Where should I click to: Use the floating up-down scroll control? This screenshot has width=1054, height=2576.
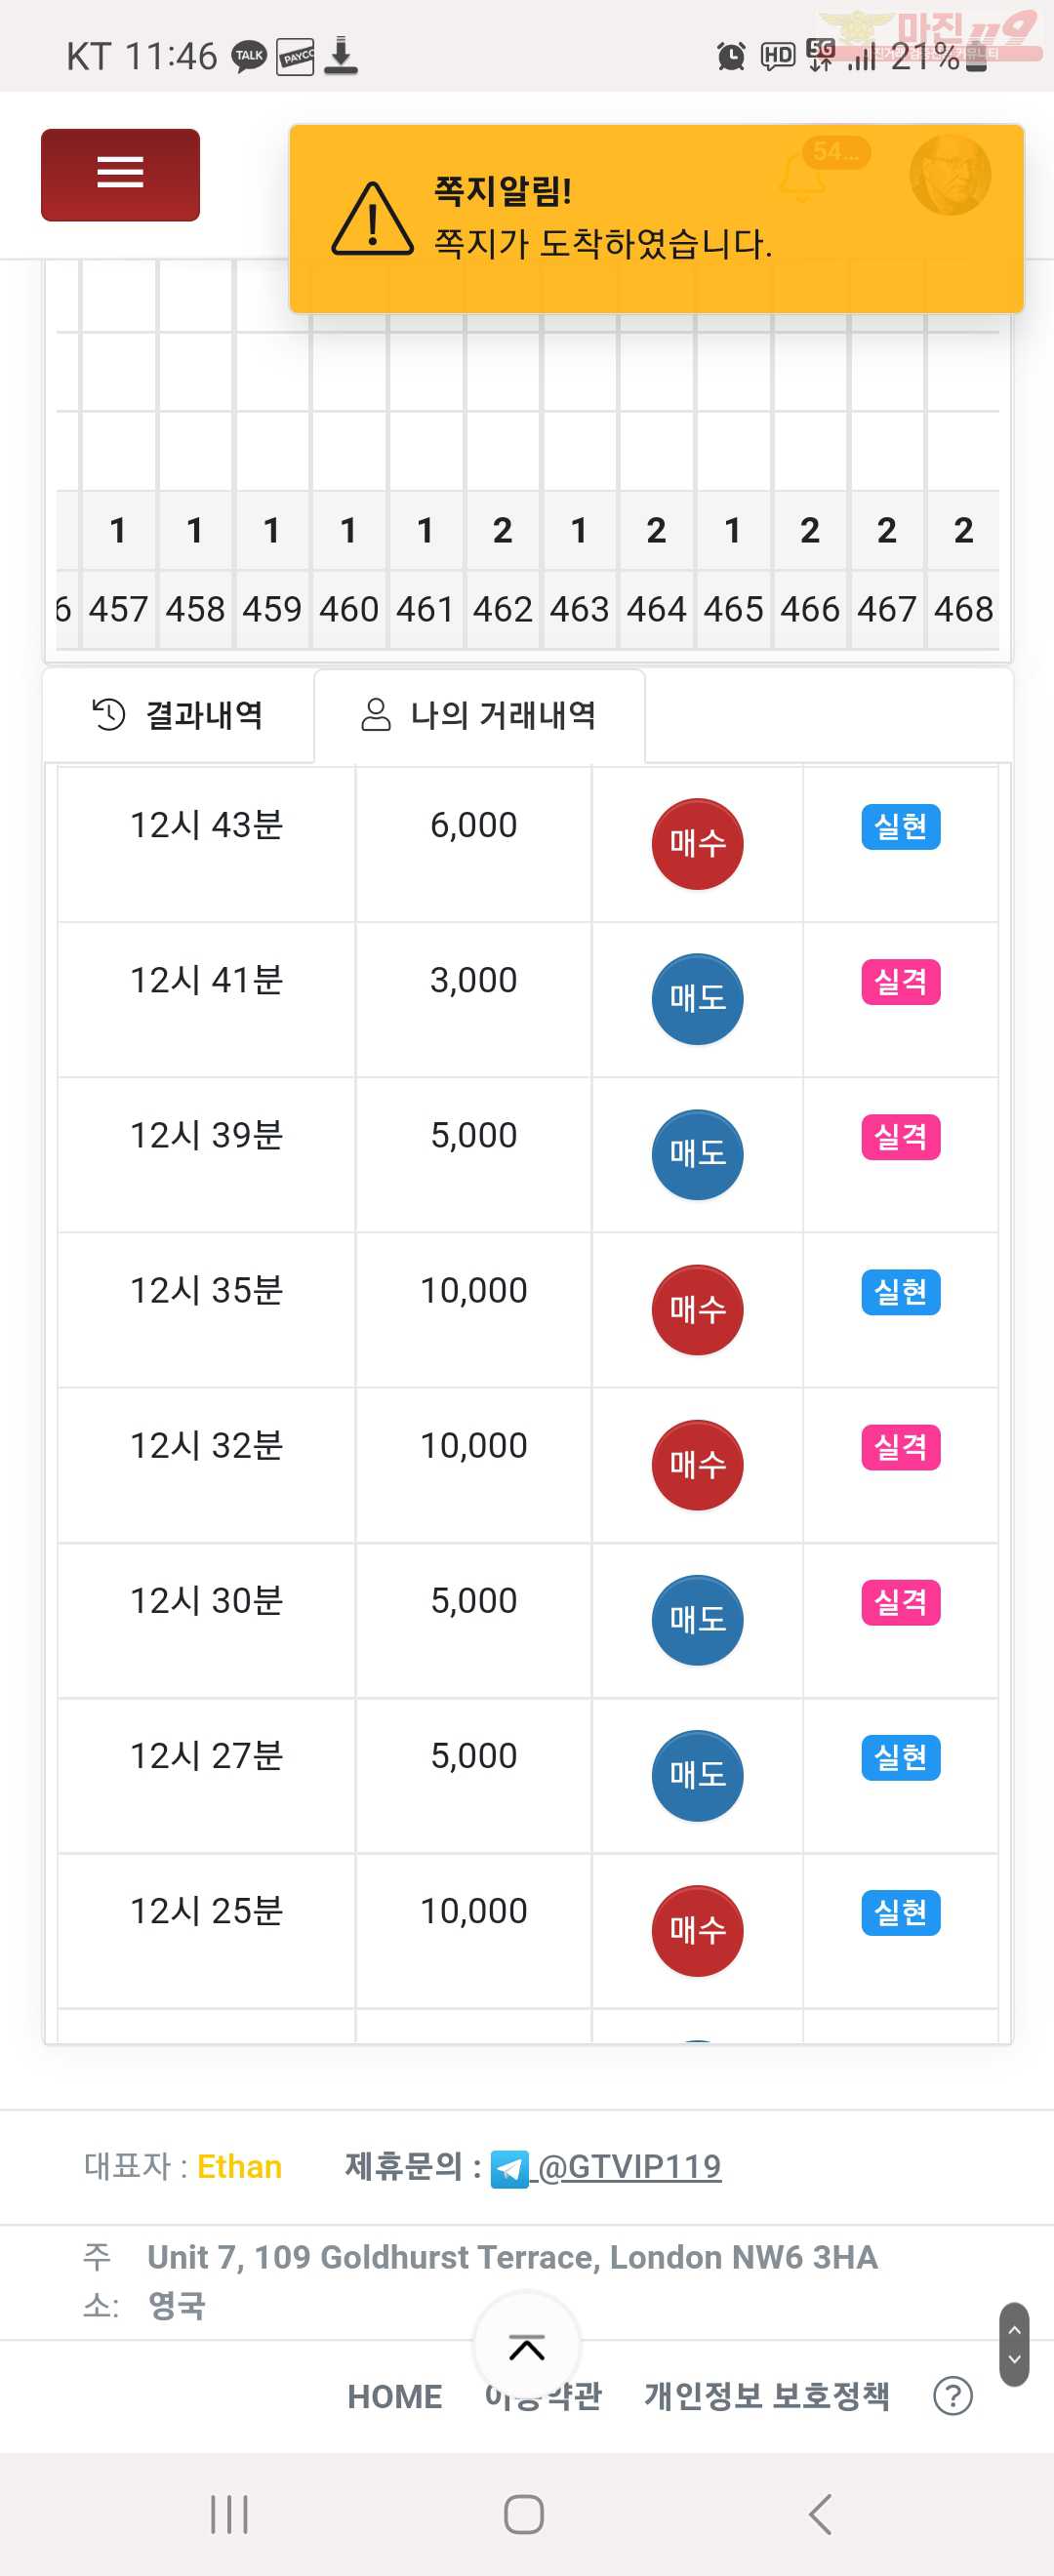1014,2345
